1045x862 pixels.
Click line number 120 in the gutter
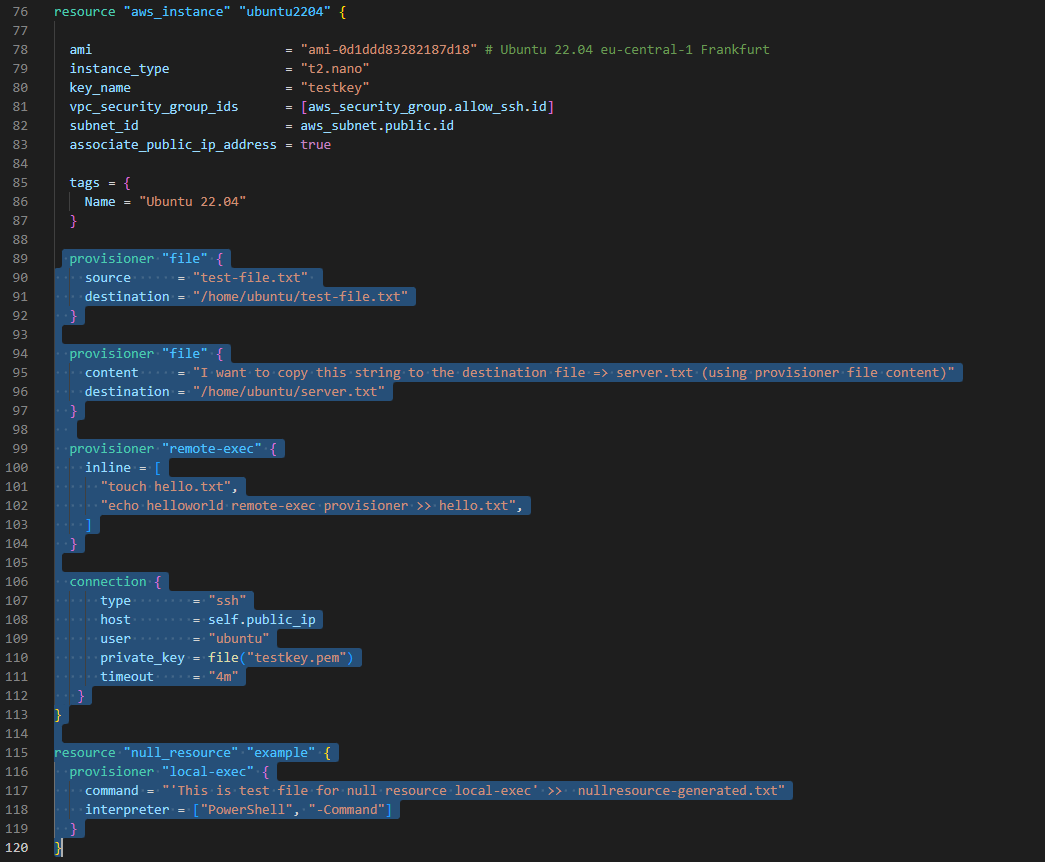click(17, 847)
